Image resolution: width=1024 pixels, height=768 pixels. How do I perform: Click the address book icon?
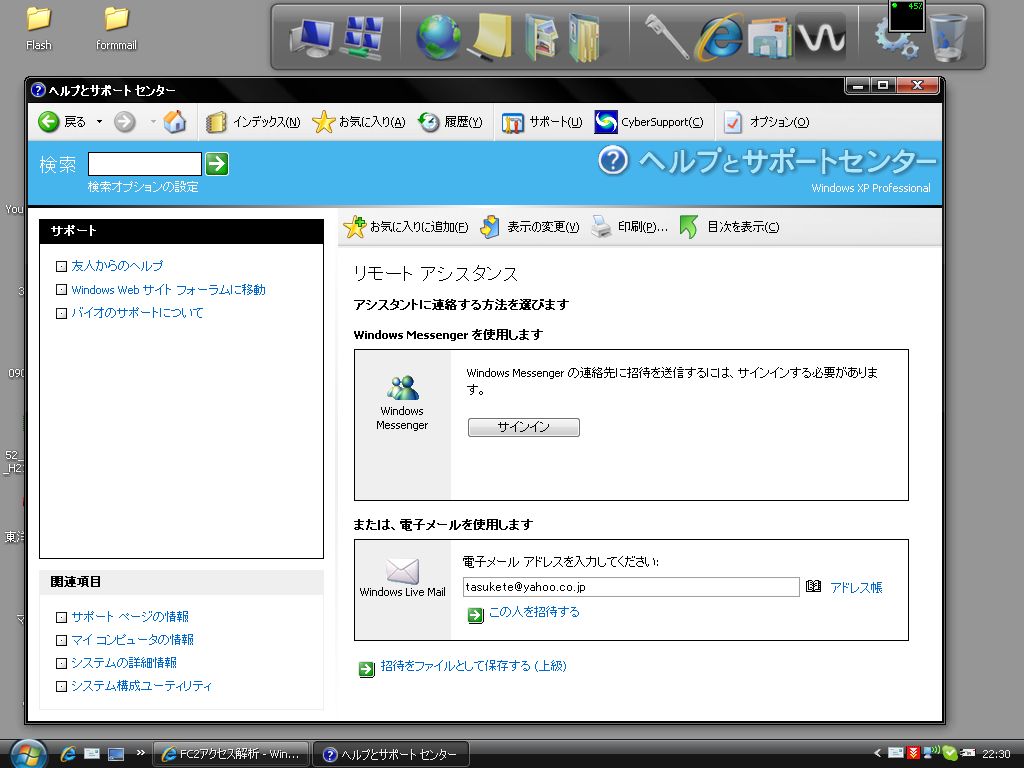[813, 586]
